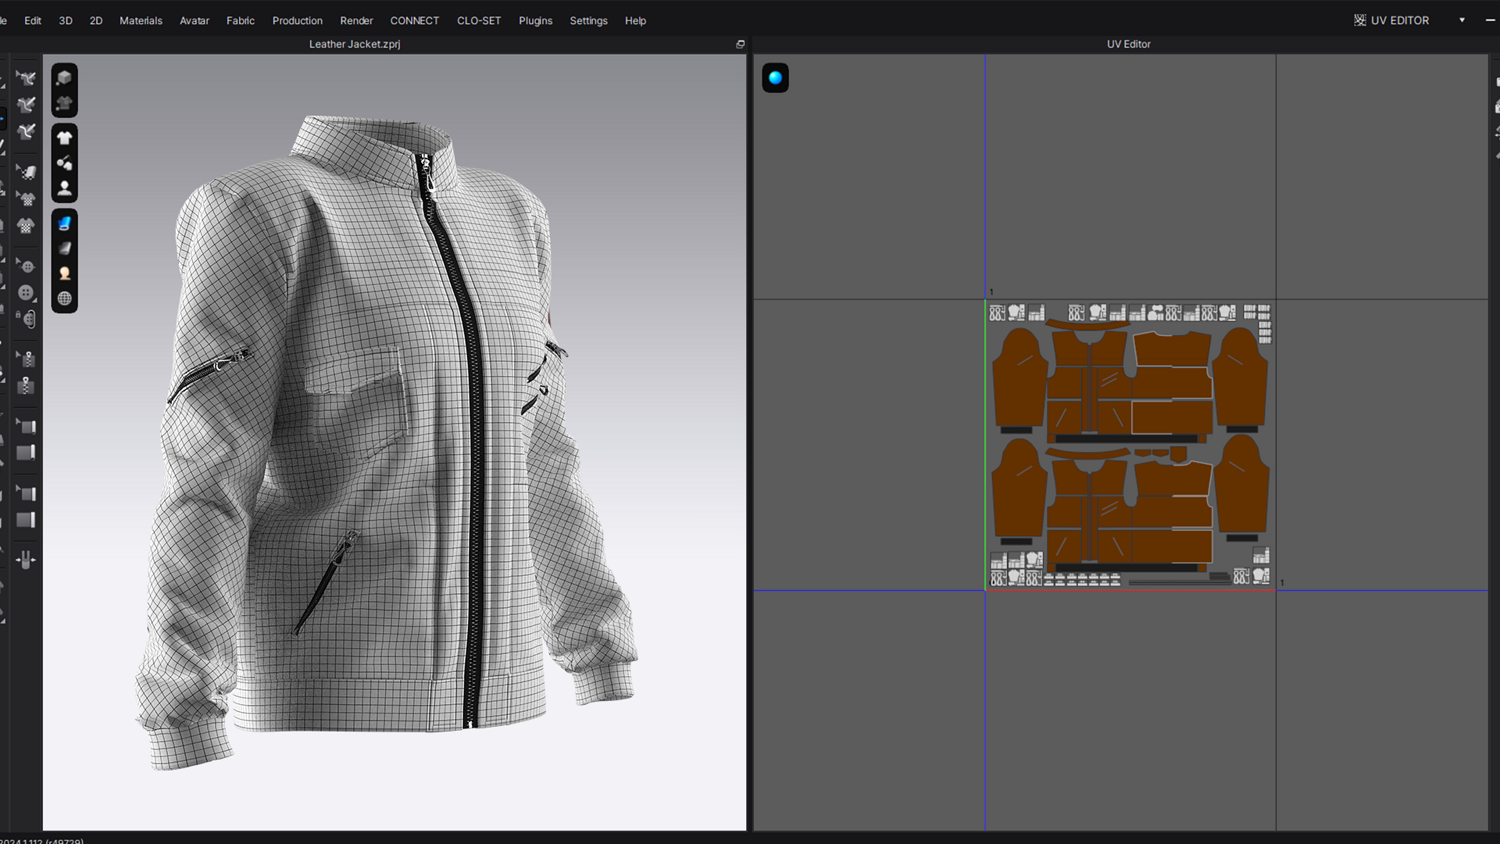
Task: Open the Settings menu
Action: coord(588,20)
